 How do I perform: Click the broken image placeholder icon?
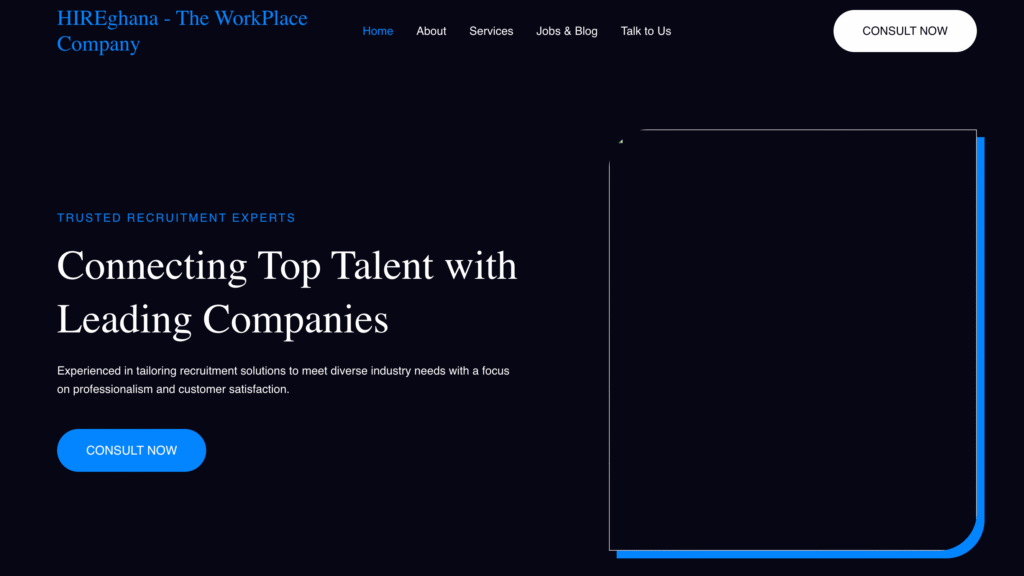click(x=620, y=139)
